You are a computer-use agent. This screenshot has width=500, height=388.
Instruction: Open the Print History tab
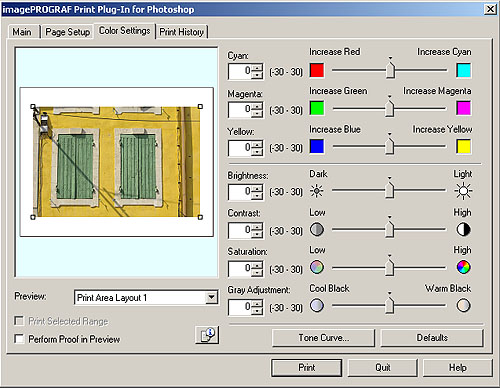click(182, 32)
